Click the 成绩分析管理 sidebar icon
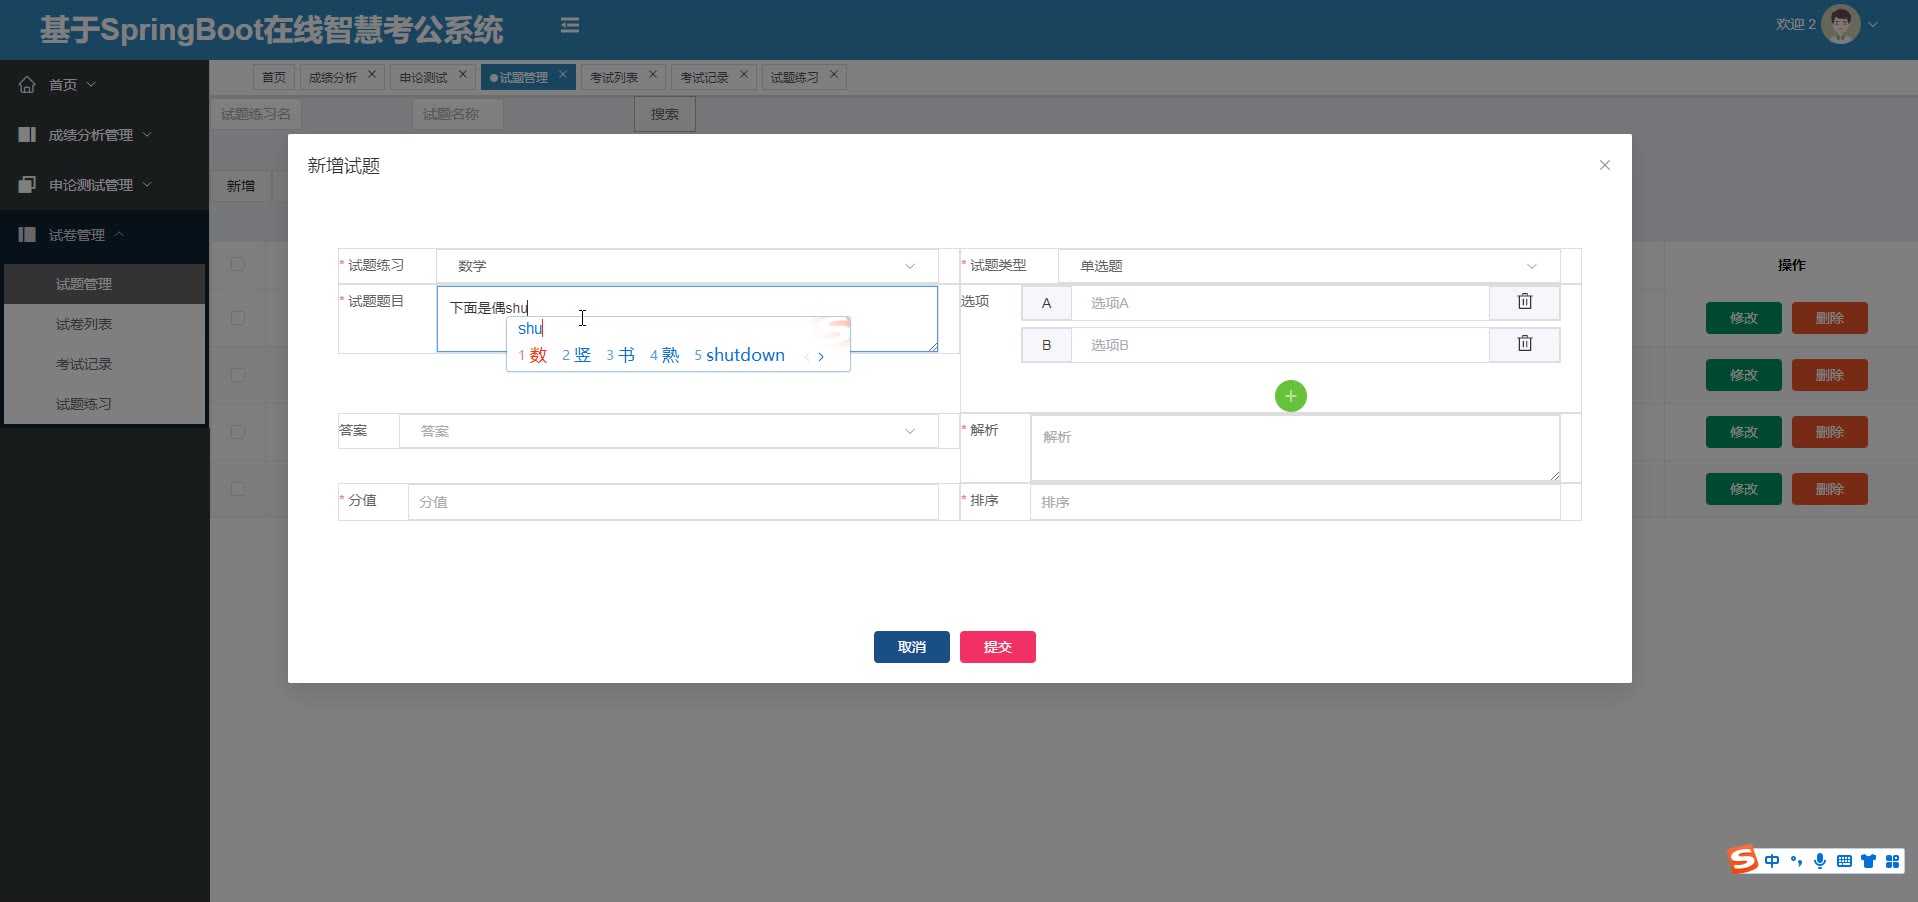Image resolution: width=1918 pixels, height=902 pixels. point(27,135)
